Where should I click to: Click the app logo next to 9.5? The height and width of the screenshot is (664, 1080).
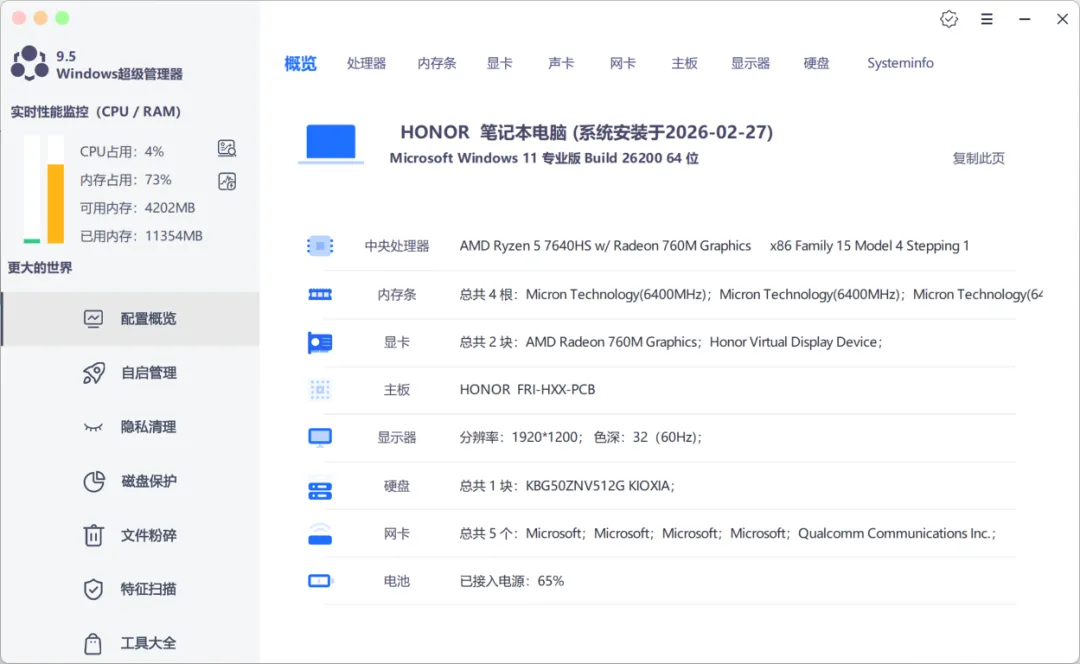click(30, 63)
